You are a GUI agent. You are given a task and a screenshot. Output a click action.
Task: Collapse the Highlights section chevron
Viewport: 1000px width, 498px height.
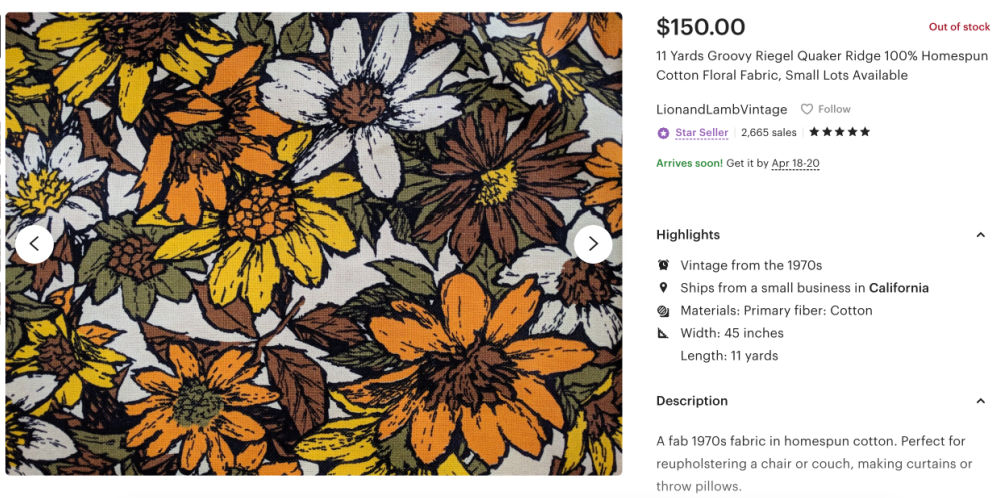[x=980, y=235]
